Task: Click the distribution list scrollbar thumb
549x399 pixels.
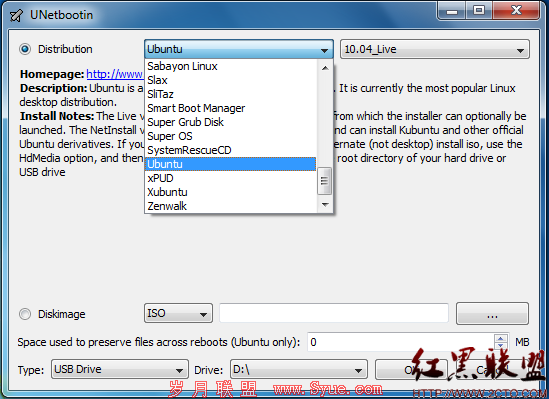Action: [325, 181]
